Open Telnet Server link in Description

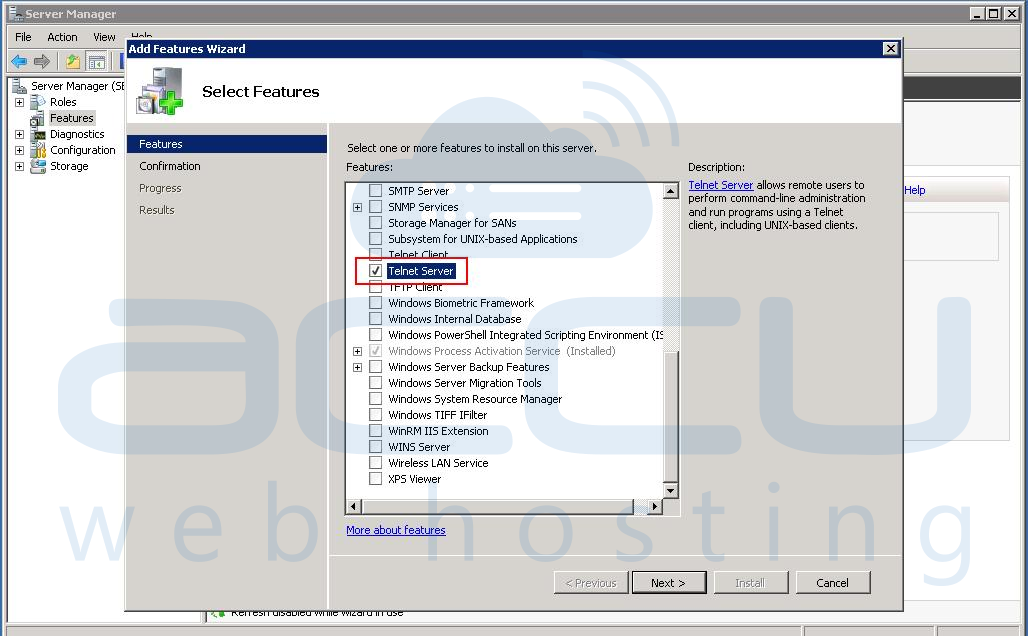click(721, 186)
